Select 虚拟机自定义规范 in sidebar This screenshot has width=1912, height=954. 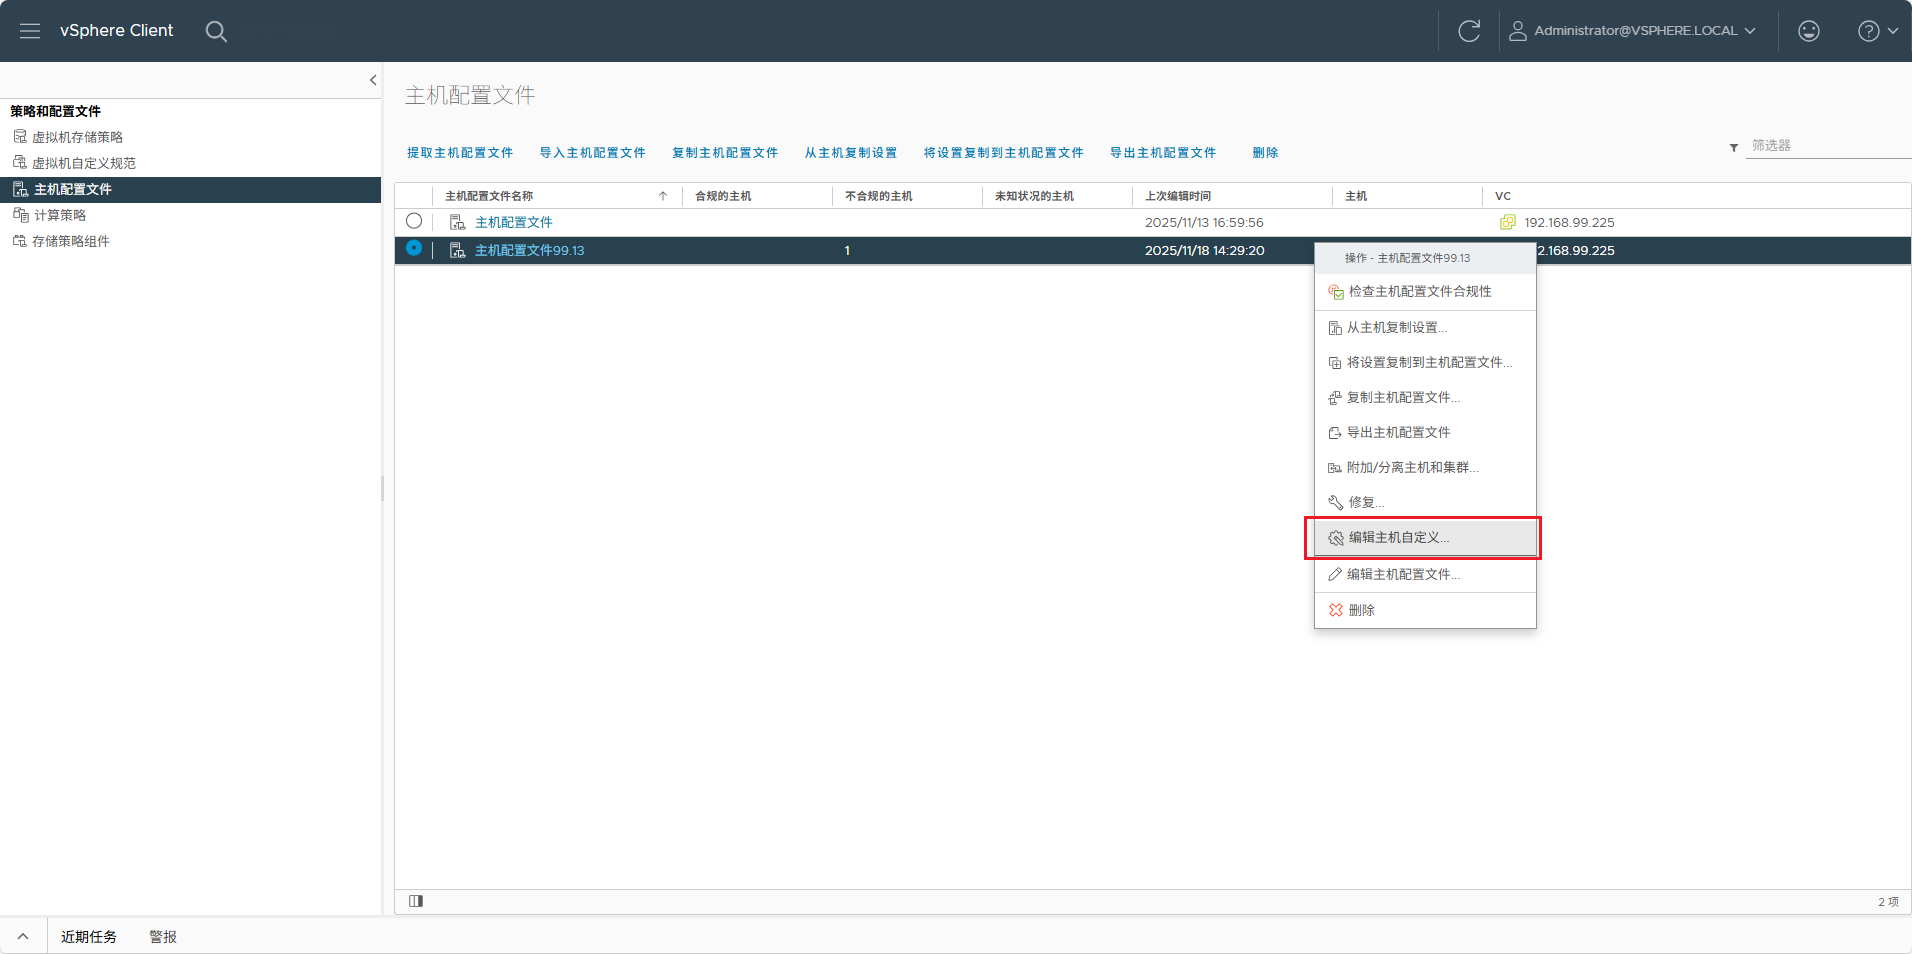[84, 163]
